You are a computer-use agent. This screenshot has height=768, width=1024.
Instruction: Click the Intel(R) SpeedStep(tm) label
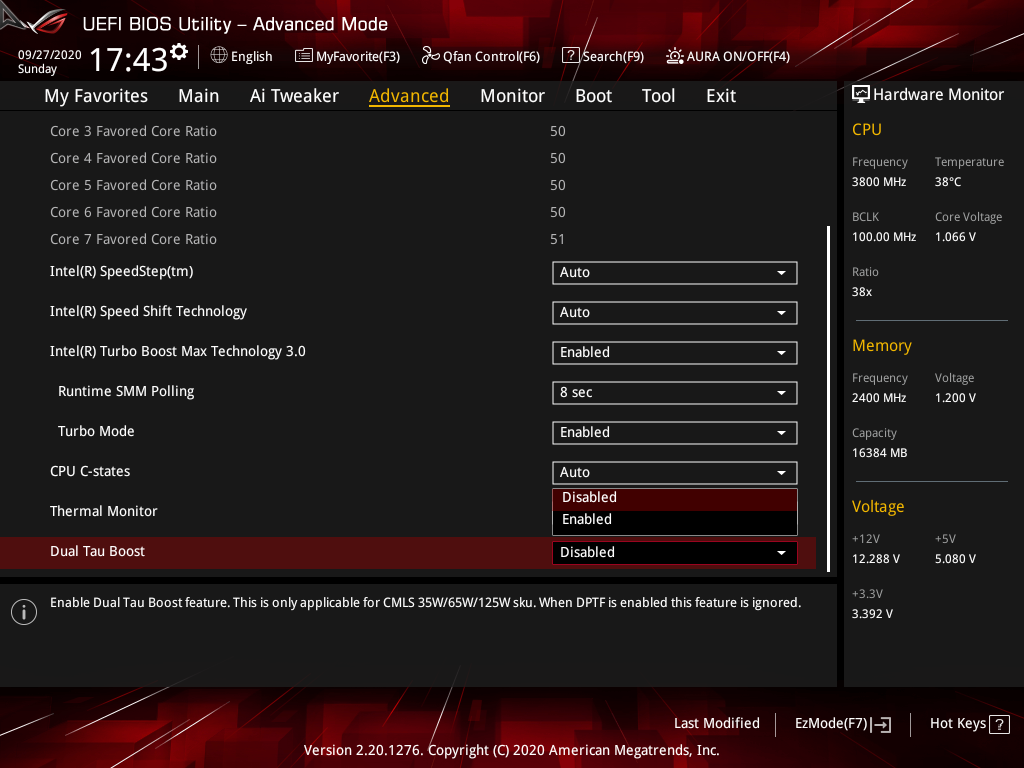[x=121, y=272]
